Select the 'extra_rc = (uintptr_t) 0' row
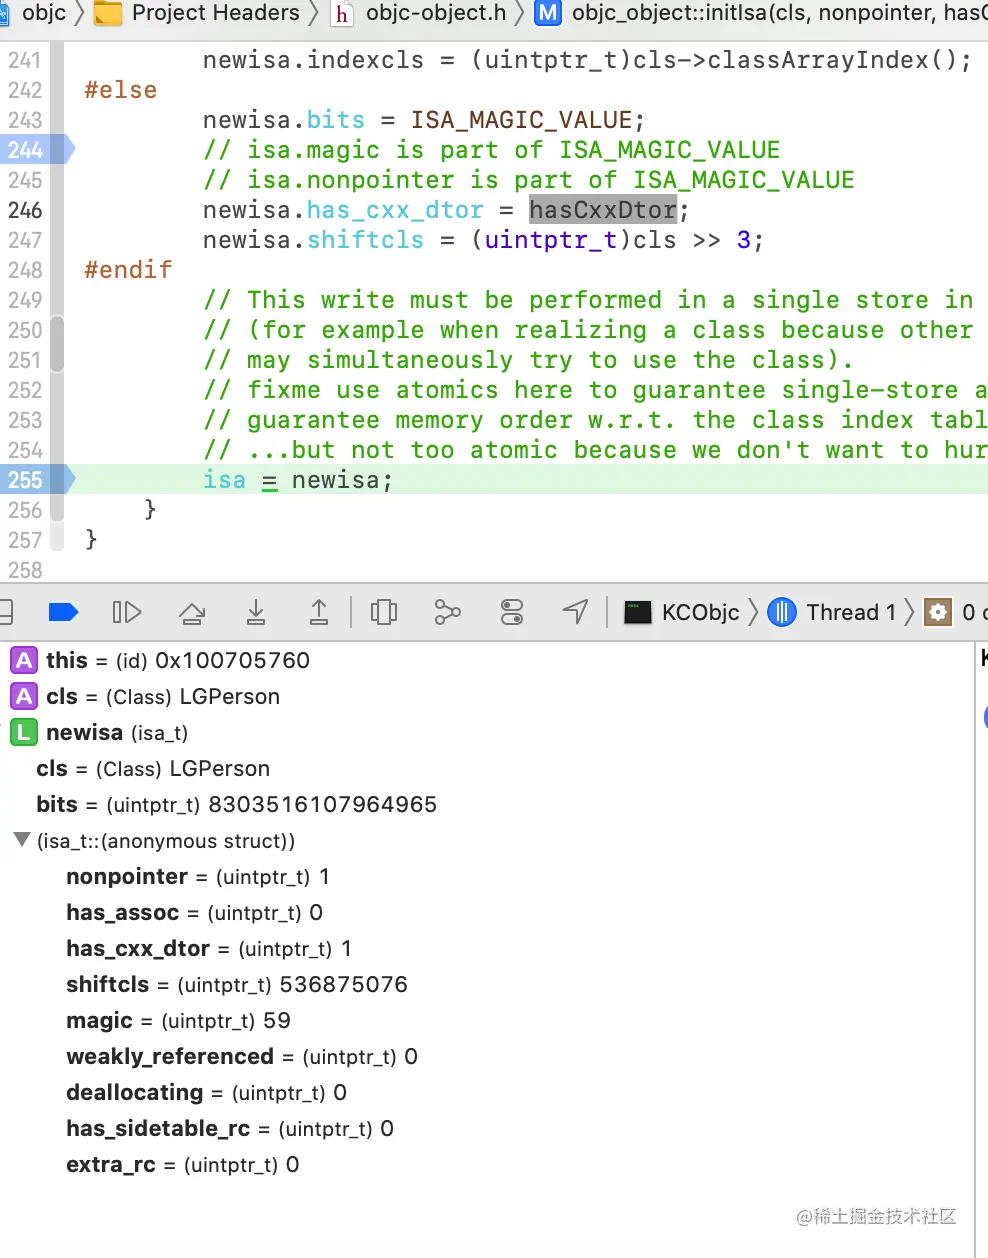Viewport: 988px width, 1258px height. 487,1164
